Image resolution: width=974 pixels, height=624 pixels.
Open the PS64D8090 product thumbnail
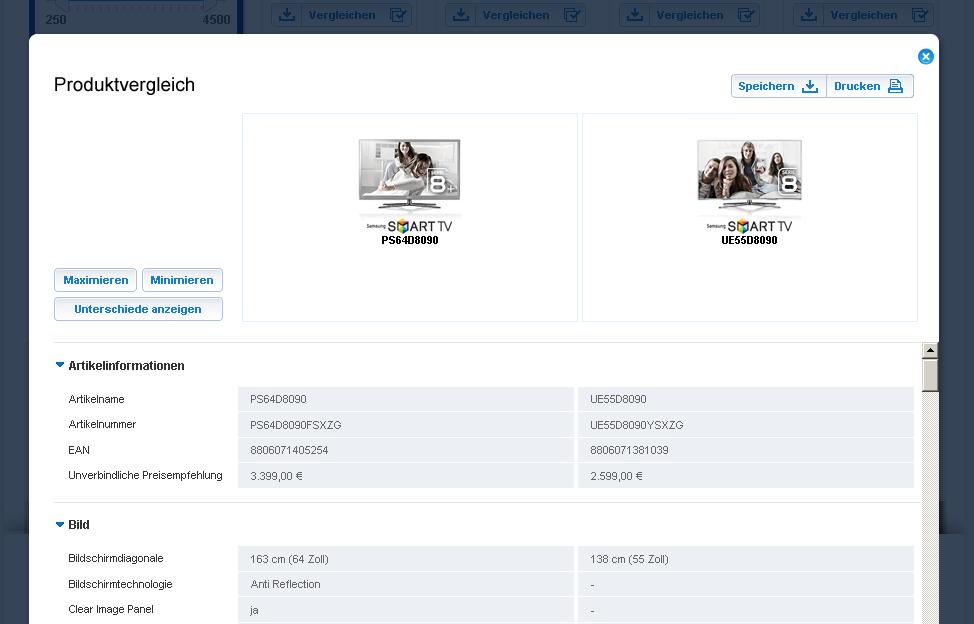[x=409, y=185]
